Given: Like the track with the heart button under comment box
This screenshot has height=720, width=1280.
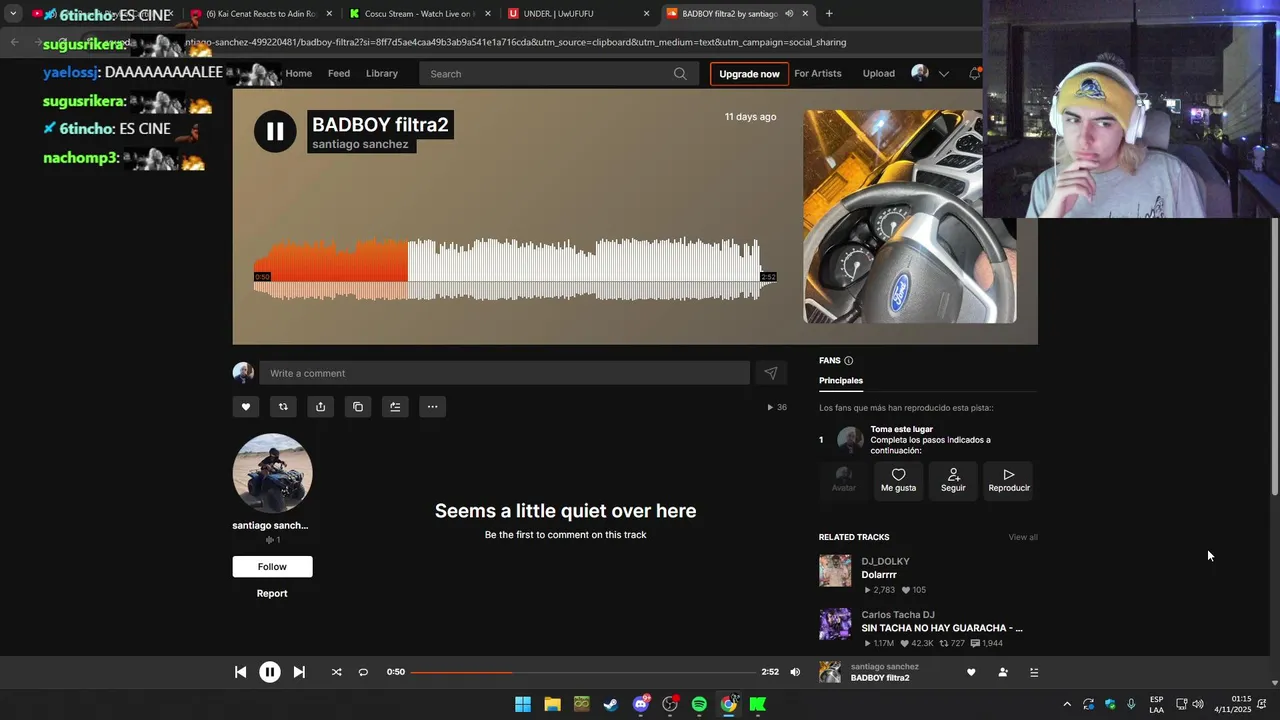Looking at the screenshot, I should 246,406.
